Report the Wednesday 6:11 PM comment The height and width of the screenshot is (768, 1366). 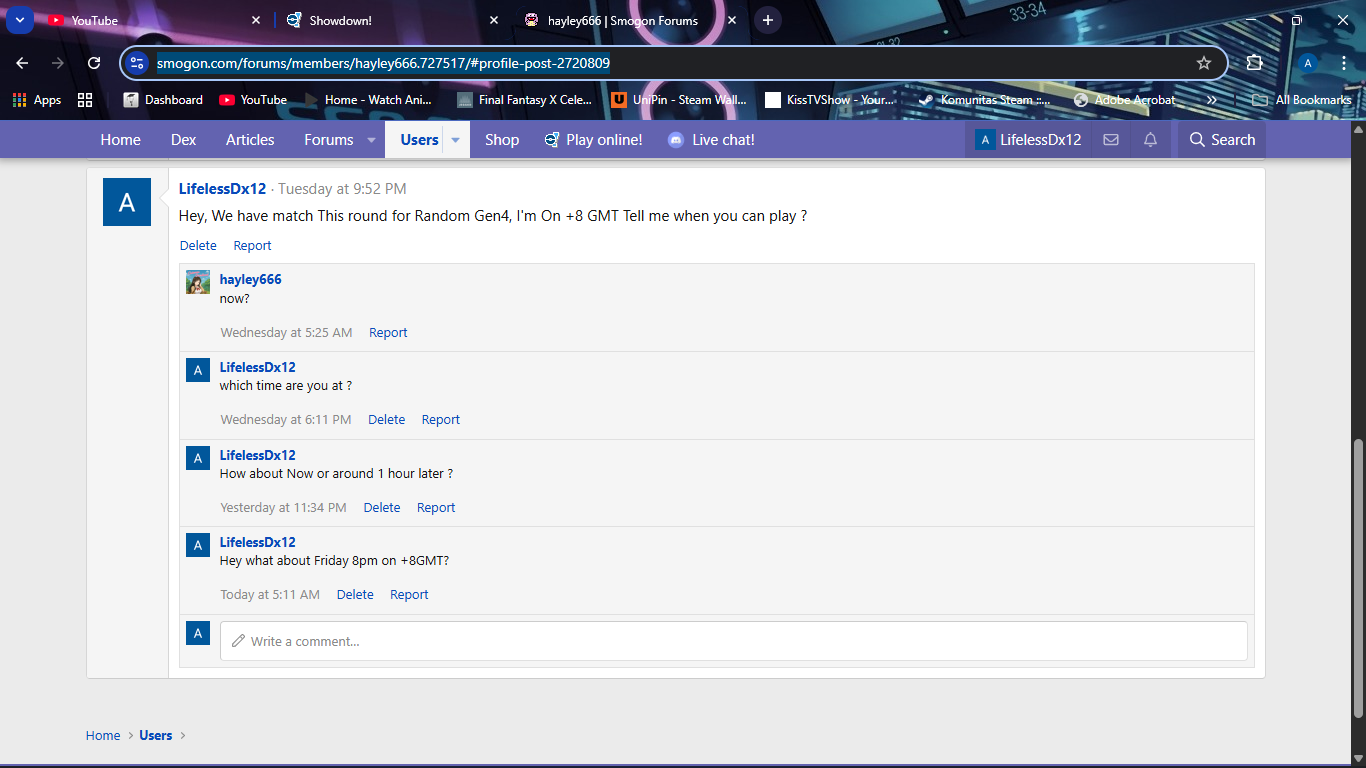tap(441, 420)
